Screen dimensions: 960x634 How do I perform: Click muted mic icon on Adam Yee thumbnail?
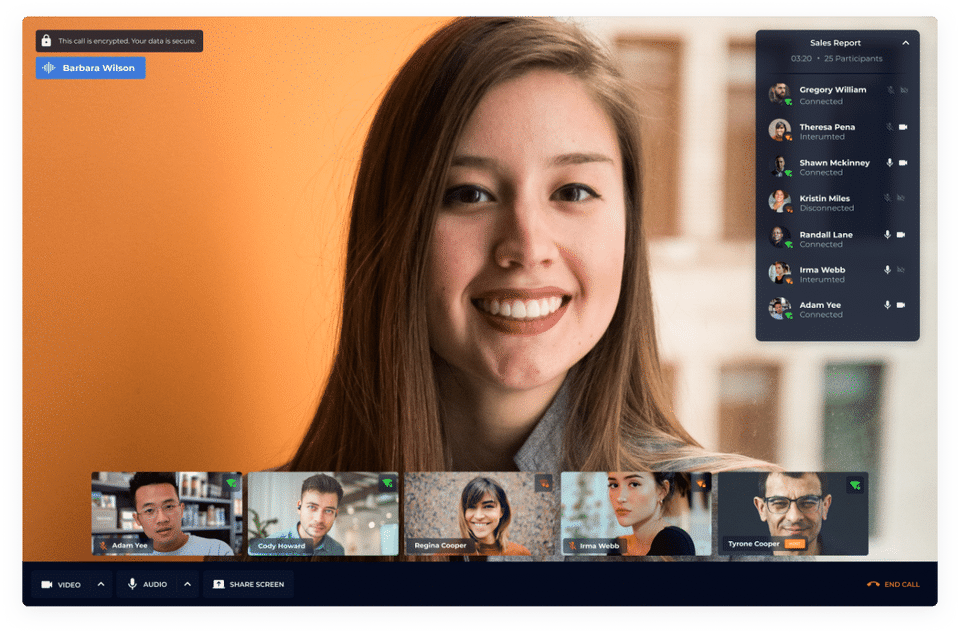click(x=103, y=545)
